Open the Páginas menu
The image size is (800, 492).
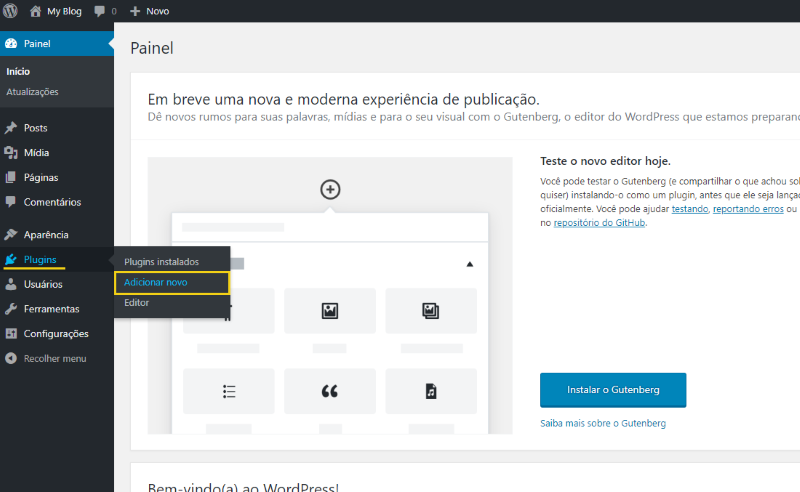click(41, 177)
